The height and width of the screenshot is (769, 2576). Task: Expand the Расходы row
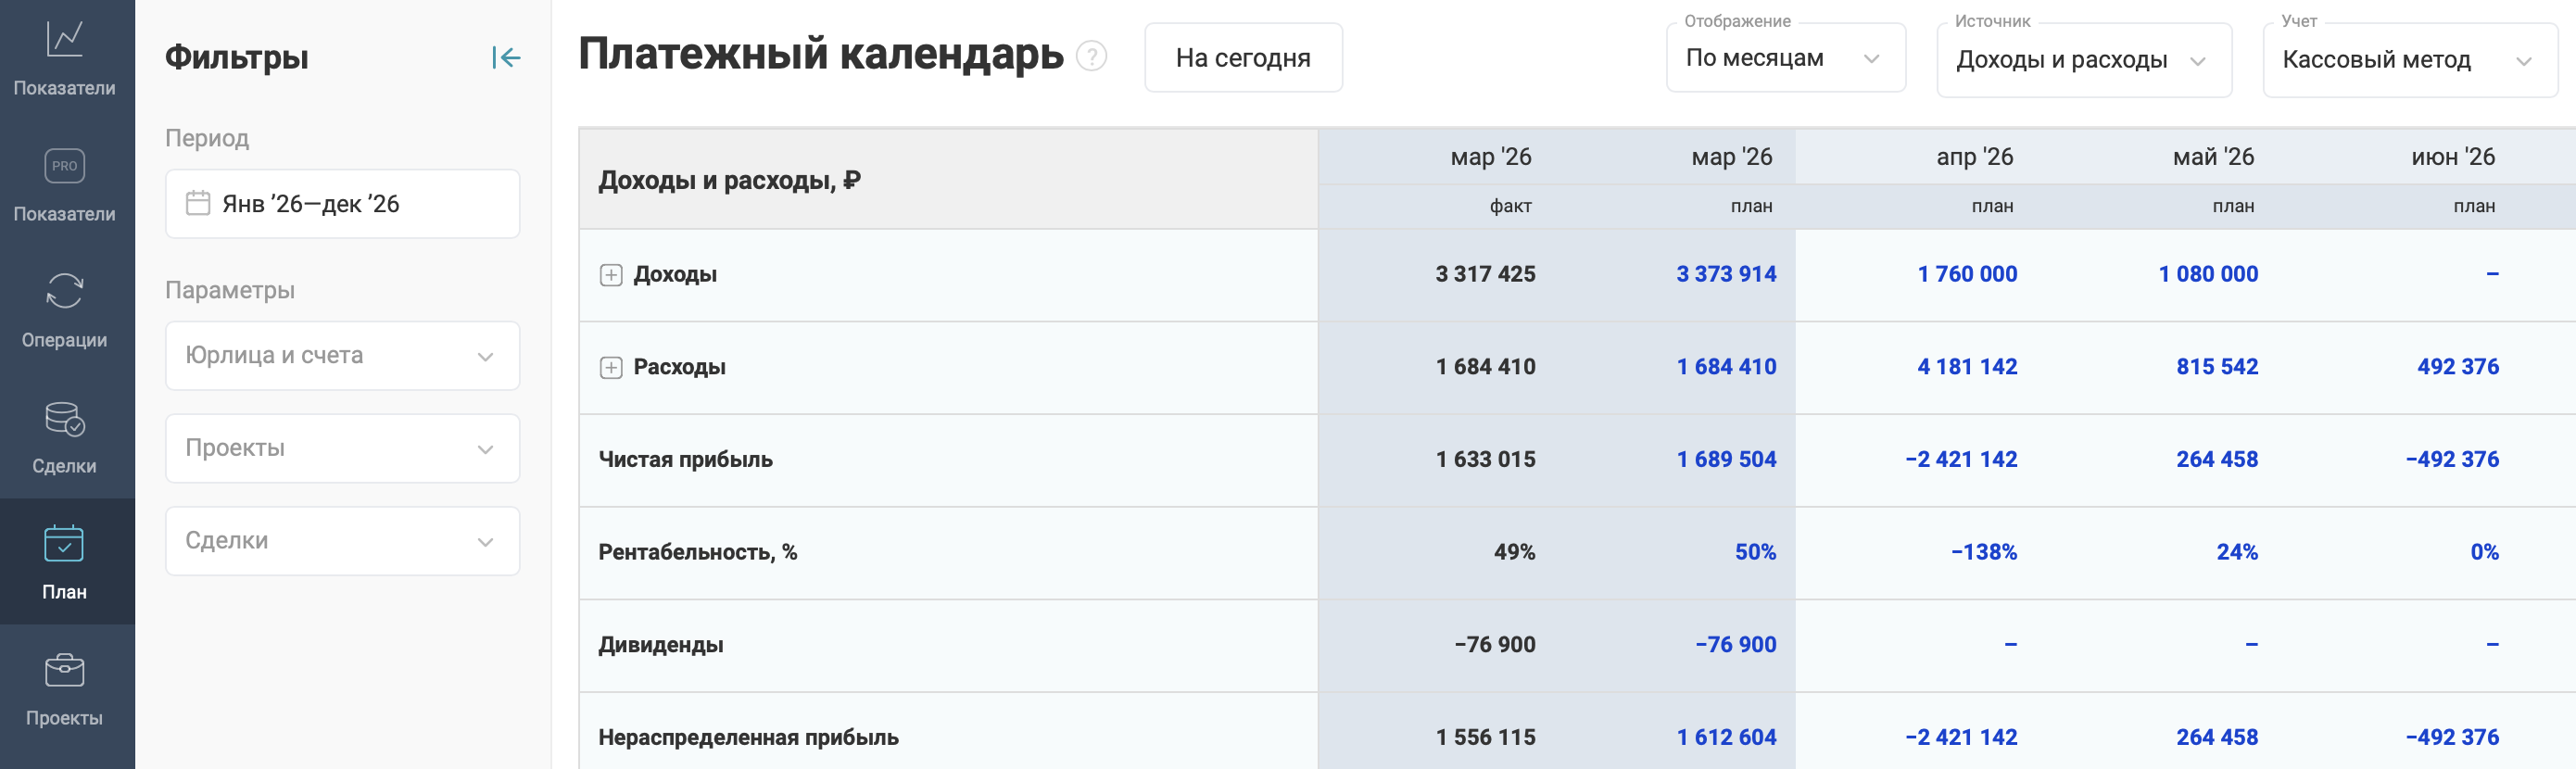[x=610, y=368]
